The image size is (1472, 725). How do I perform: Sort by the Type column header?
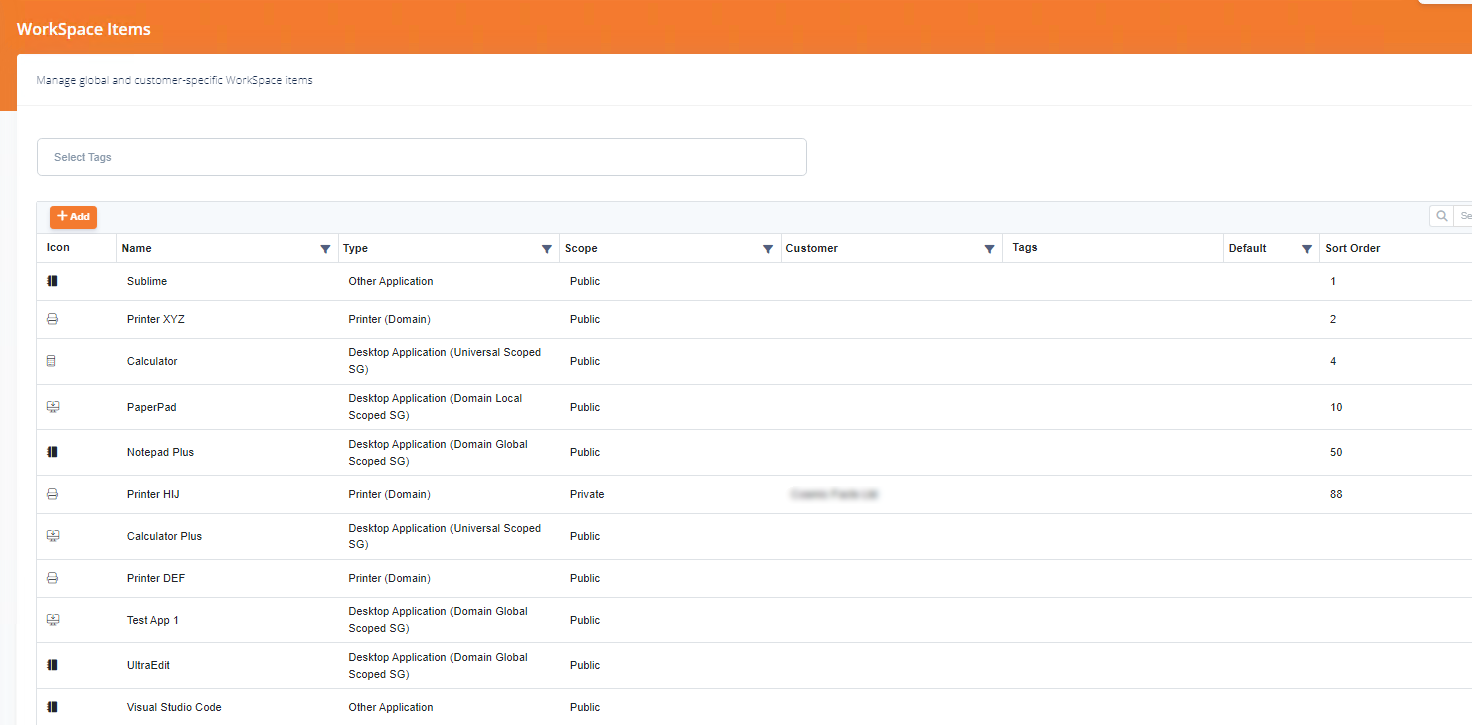click(x=355, y=248)
